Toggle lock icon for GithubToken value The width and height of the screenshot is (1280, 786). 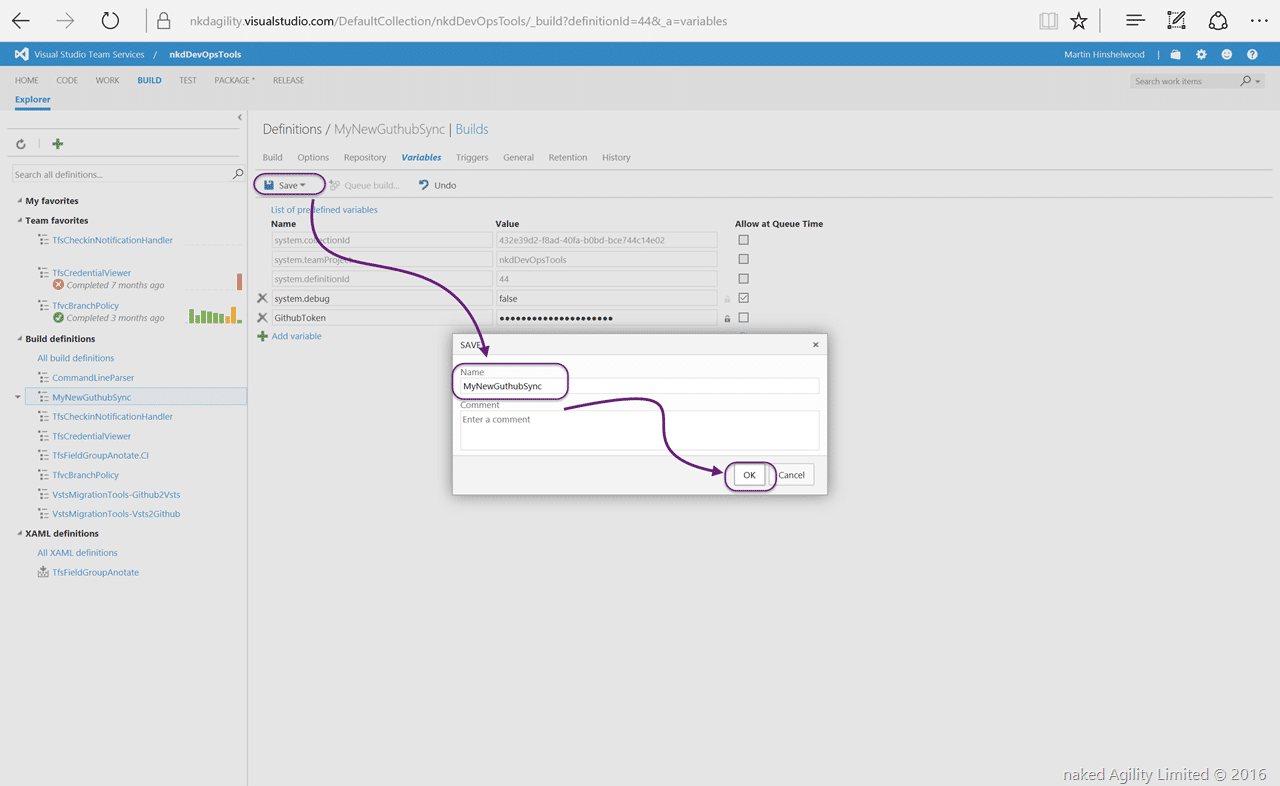pos(727,318)
